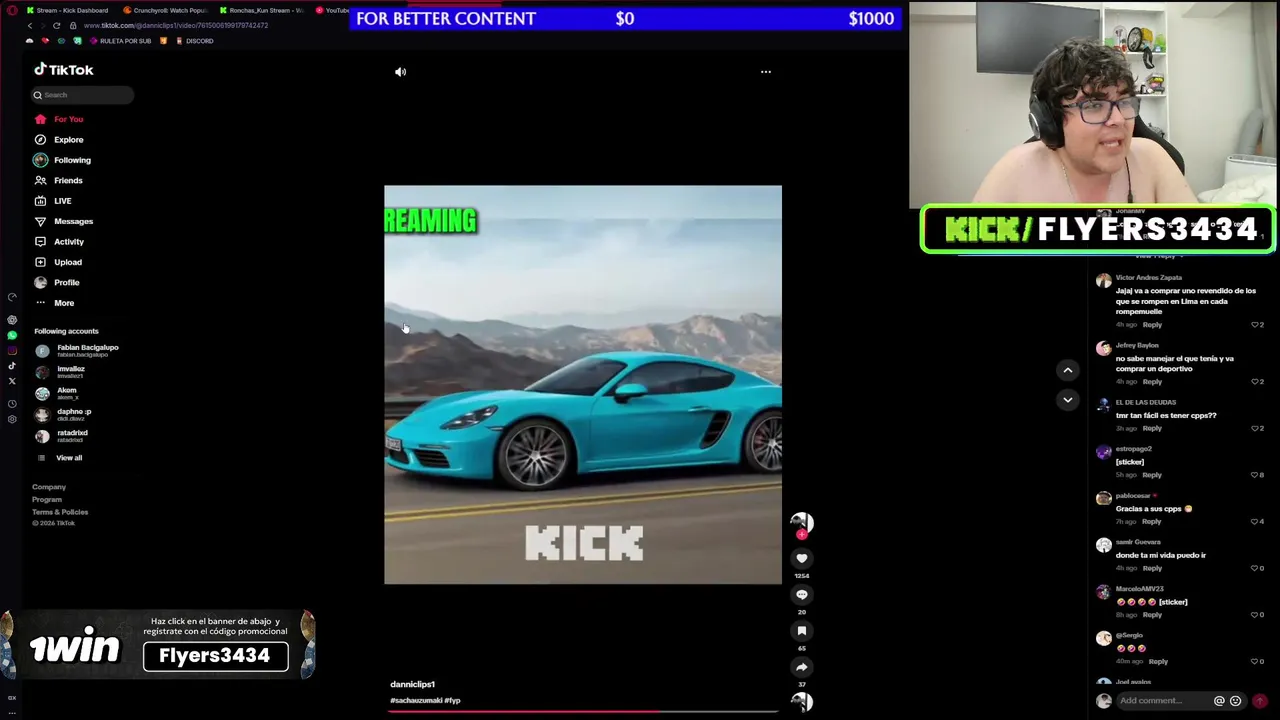
Task: Open browser history clock in sidebar
Action: coord(12,404)
